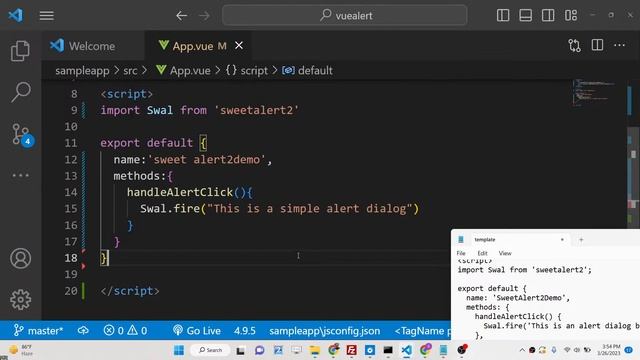Click the taskbar Search box
Screen dimensions: 640x360
[210, 350]
